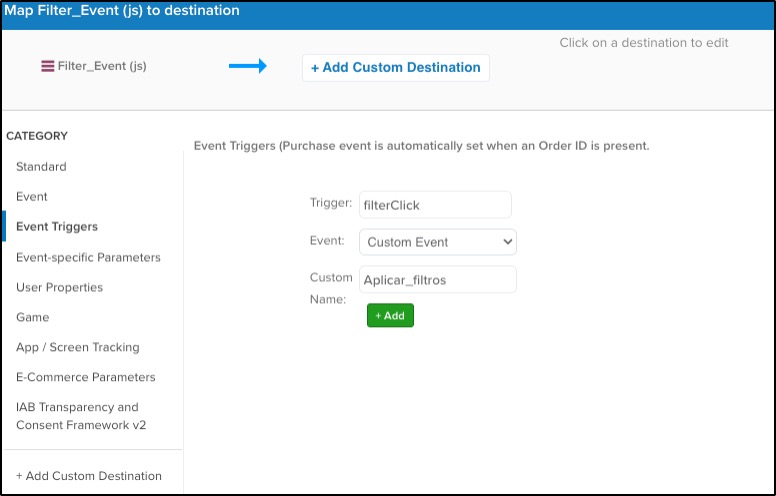Click the Filter_Event source stacked-lines icon
Image resolution: width=776 pixels, height=496 pixels.
coord(47,67)
